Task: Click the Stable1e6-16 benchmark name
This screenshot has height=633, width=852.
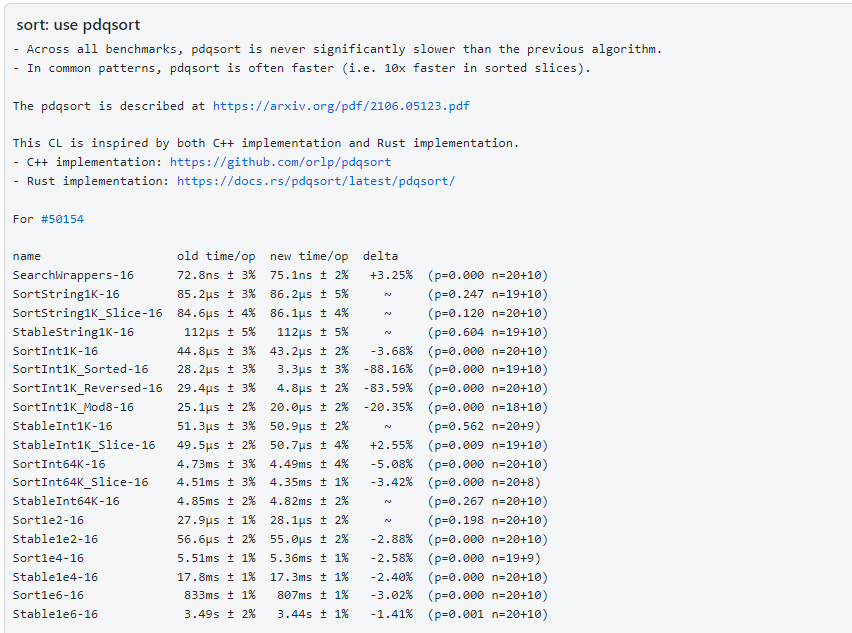Action: (55, 614)
